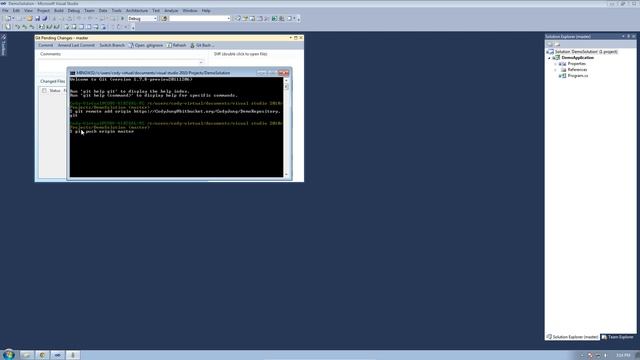Image resolution: width=640 pixels, height=360 pixels.
Task: Switch to the Solution Explorer (master) tab
Action: pyautogui.click(x=572, y=337)
